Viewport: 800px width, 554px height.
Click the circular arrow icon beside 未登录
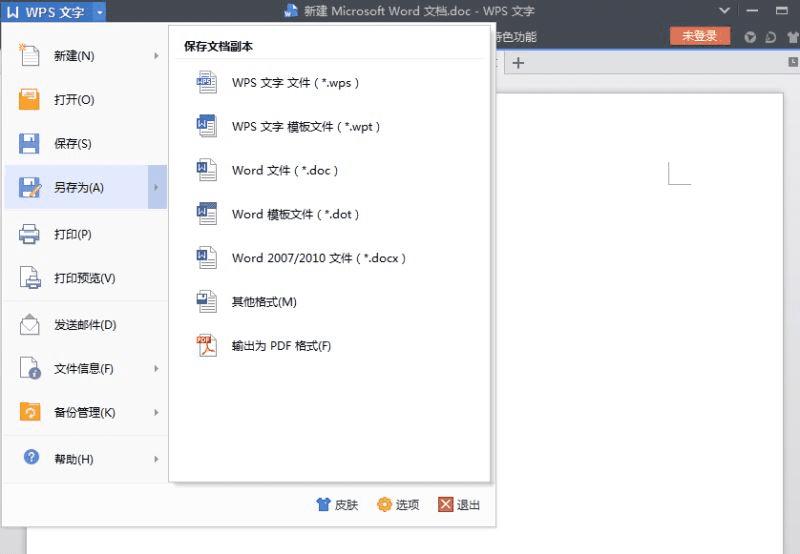(749, 37)
